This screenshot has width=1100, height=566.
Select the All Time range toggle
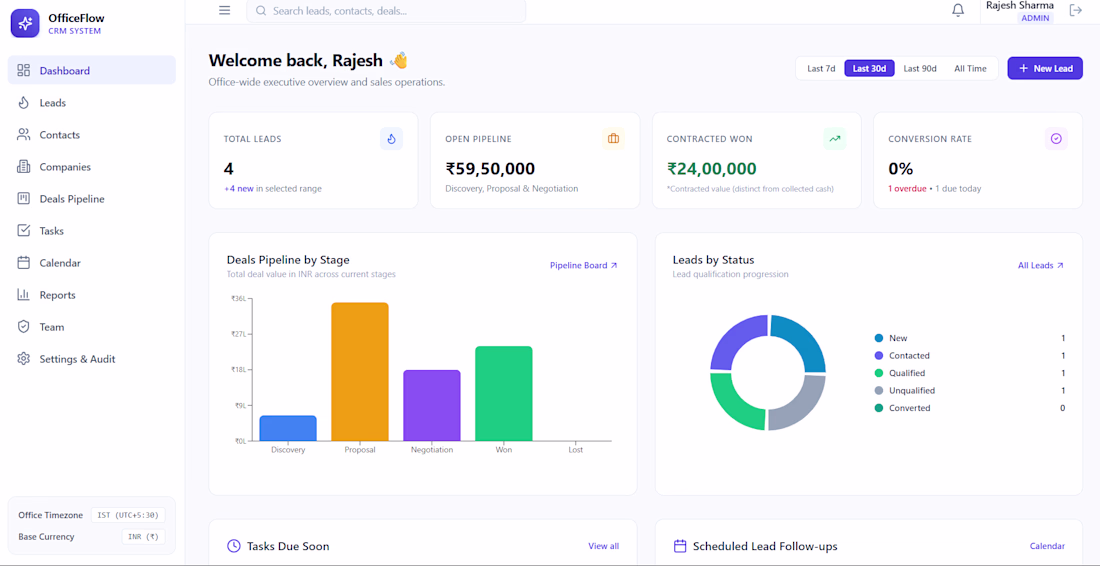tap(970, 68)
